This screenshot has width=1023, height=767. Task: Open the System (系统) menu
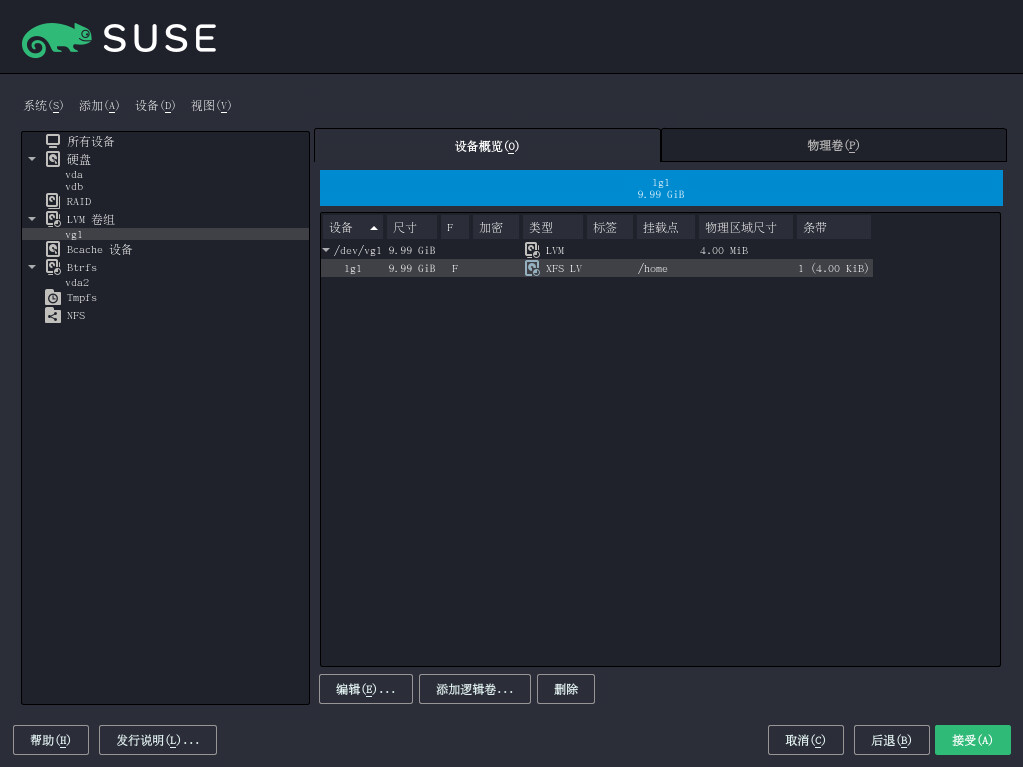tap(43, 106)
